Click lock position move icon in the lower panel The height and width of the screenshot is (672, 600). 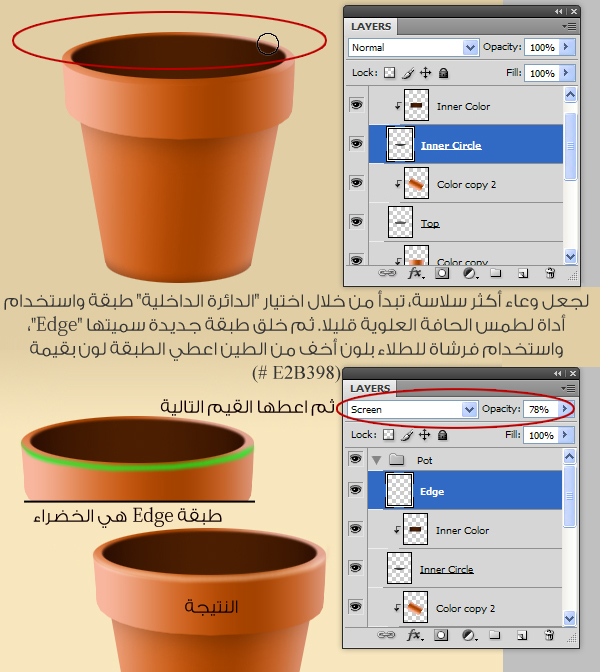coord(425,435)
